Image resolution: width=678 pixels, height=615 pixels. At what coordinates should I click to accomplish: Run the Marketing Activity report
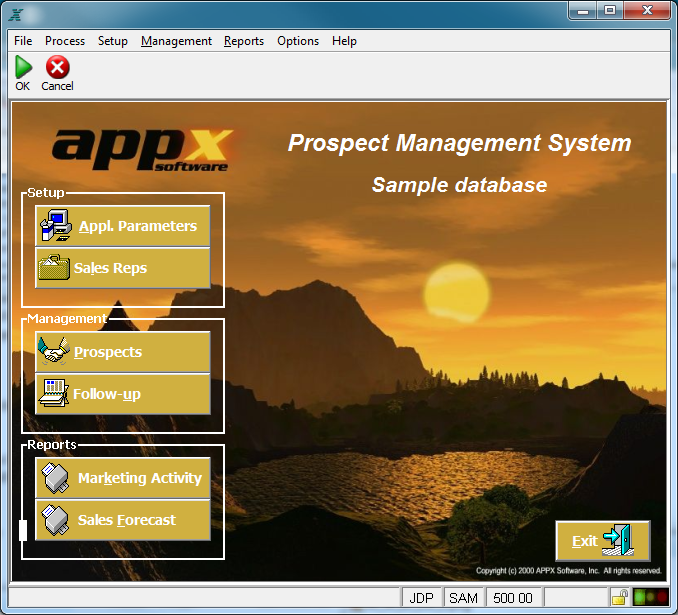tap(123, 477)
